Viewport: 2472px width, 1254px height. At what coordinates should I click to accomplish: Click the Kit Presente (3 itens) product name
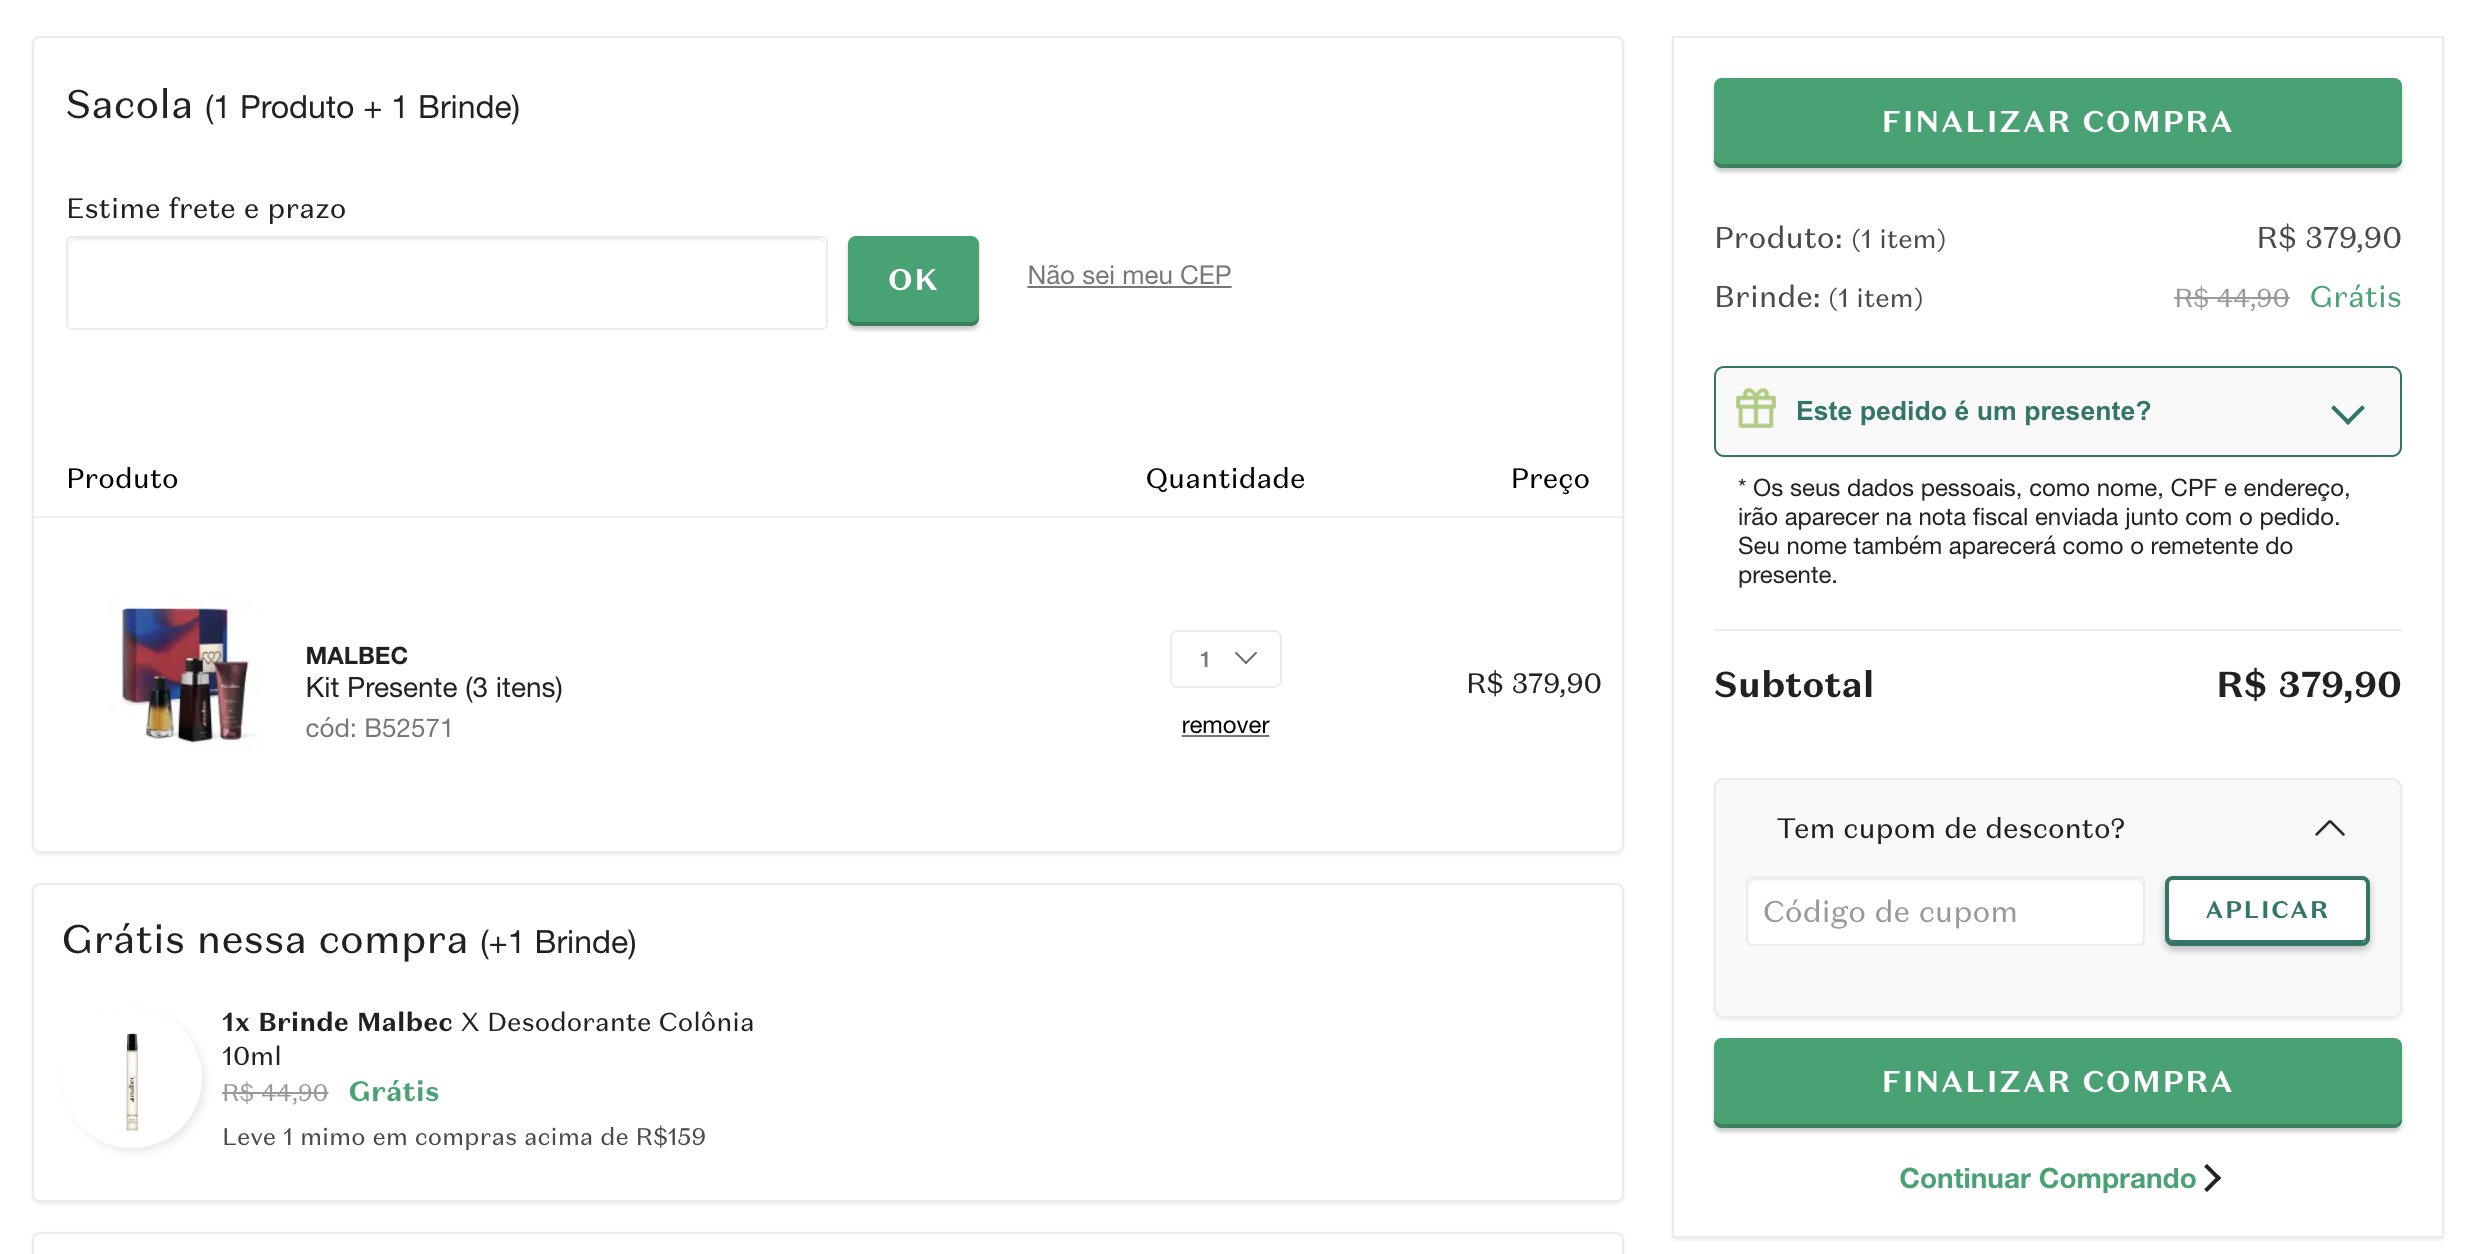(434, 688)
